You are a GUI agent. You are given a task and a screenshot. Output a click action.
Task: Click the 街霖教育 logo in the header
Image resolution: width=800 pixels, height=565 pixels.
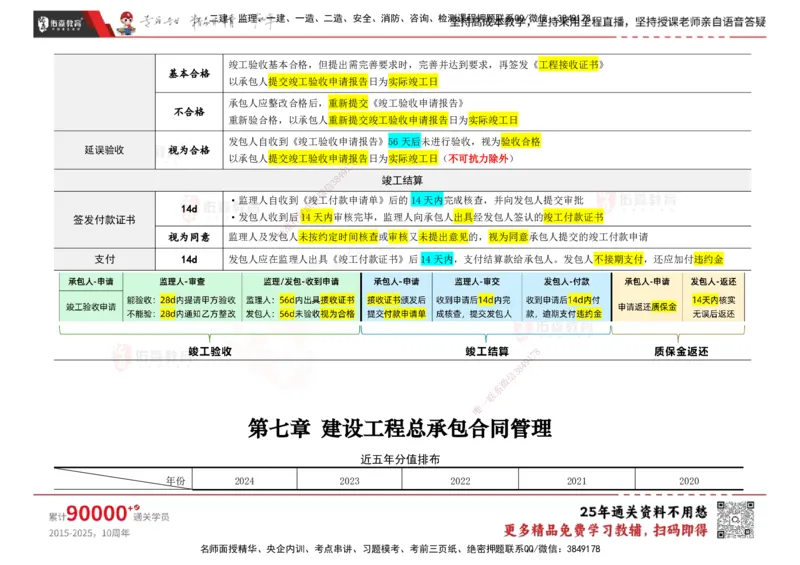click(60, 23)
